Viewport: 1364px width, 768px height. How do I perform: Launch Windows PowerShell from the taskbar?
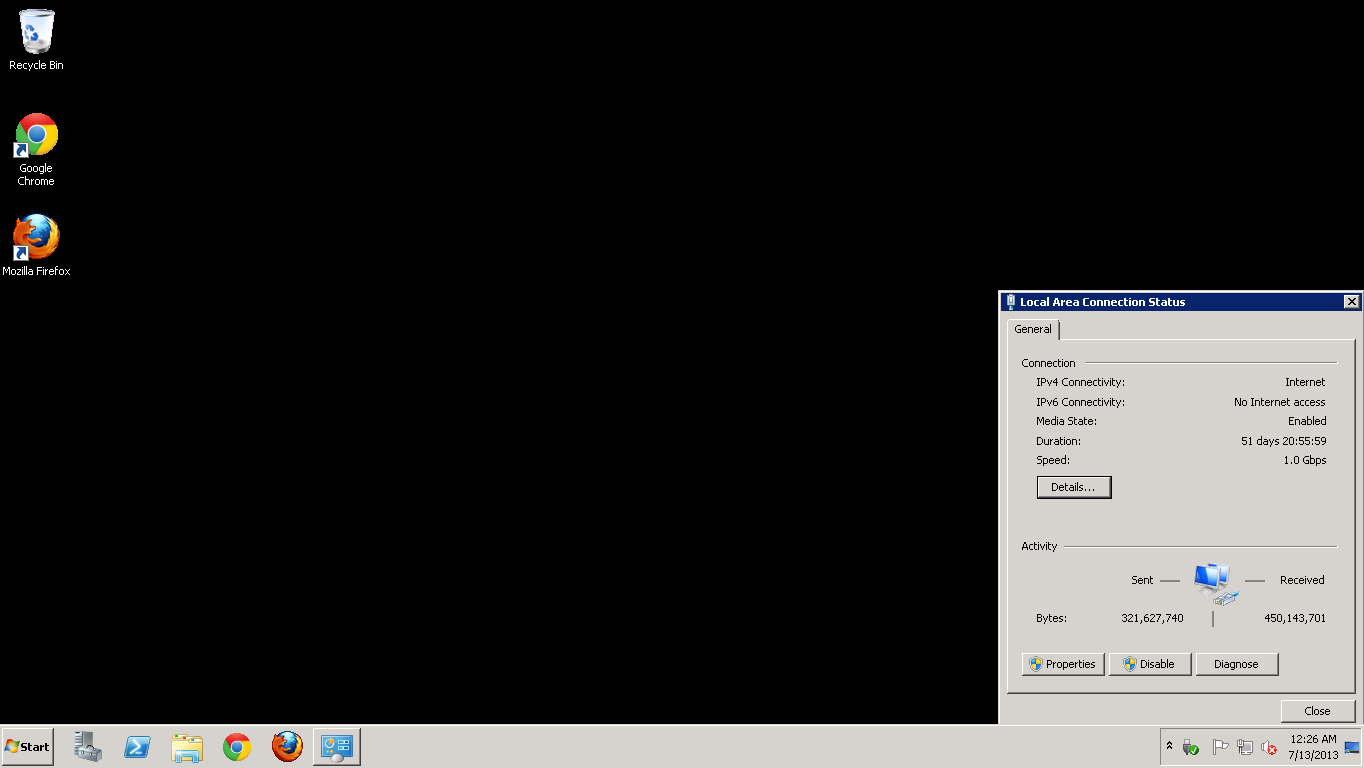coord(137,747)
